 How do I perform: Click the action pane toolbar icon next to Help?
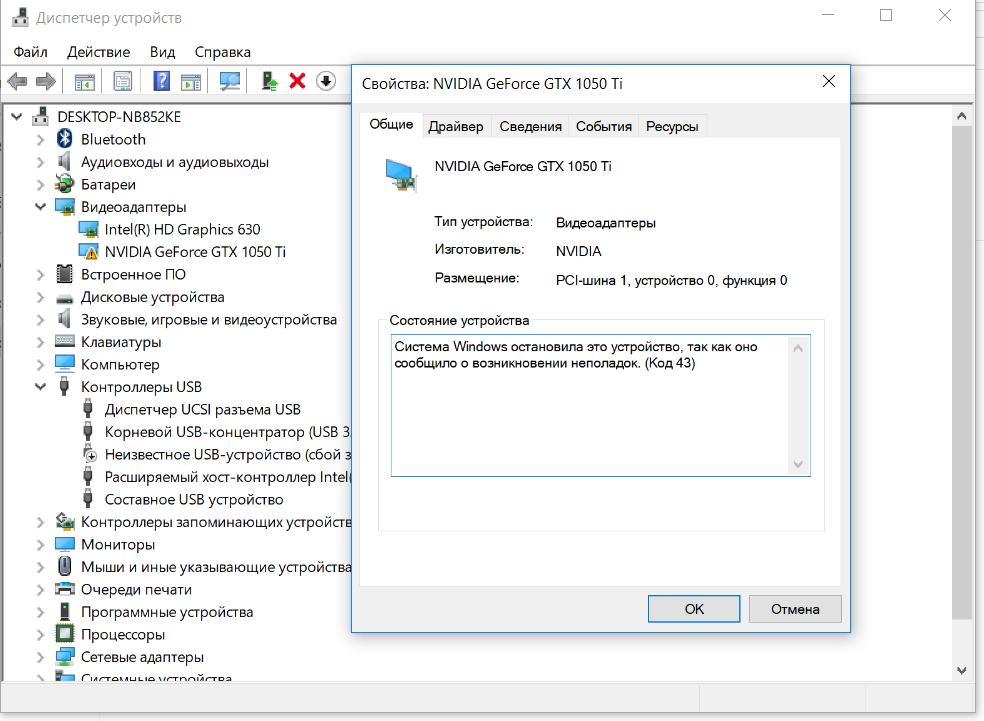coord(191,81)
